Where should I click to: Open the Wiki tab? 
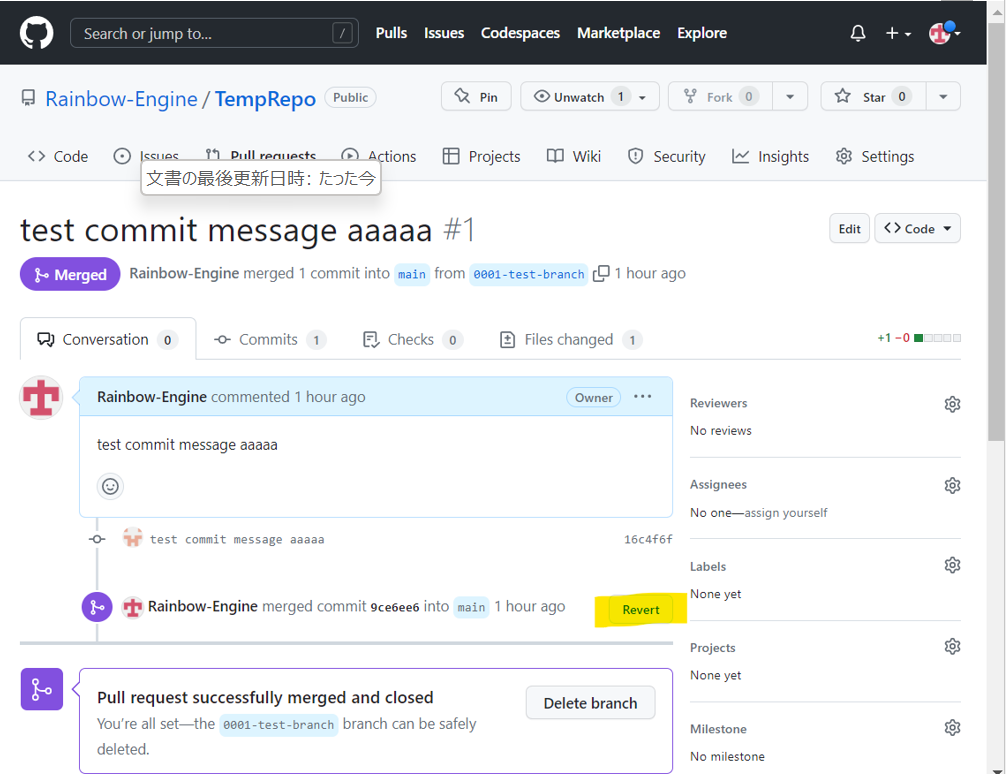[x=574, y=157]
